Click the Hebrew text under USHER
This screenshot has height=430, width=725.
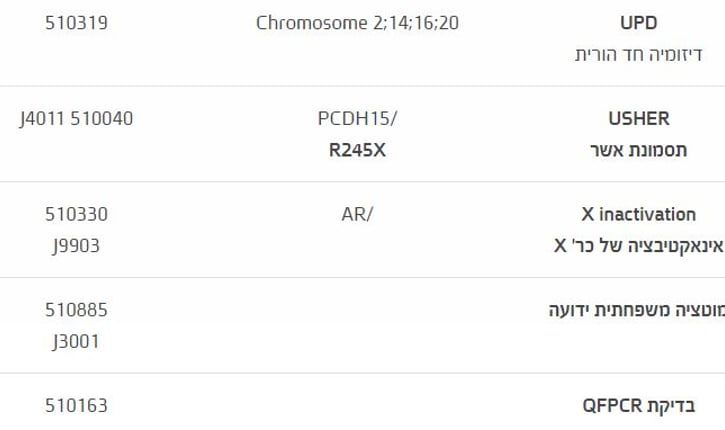tap(639, 150)
